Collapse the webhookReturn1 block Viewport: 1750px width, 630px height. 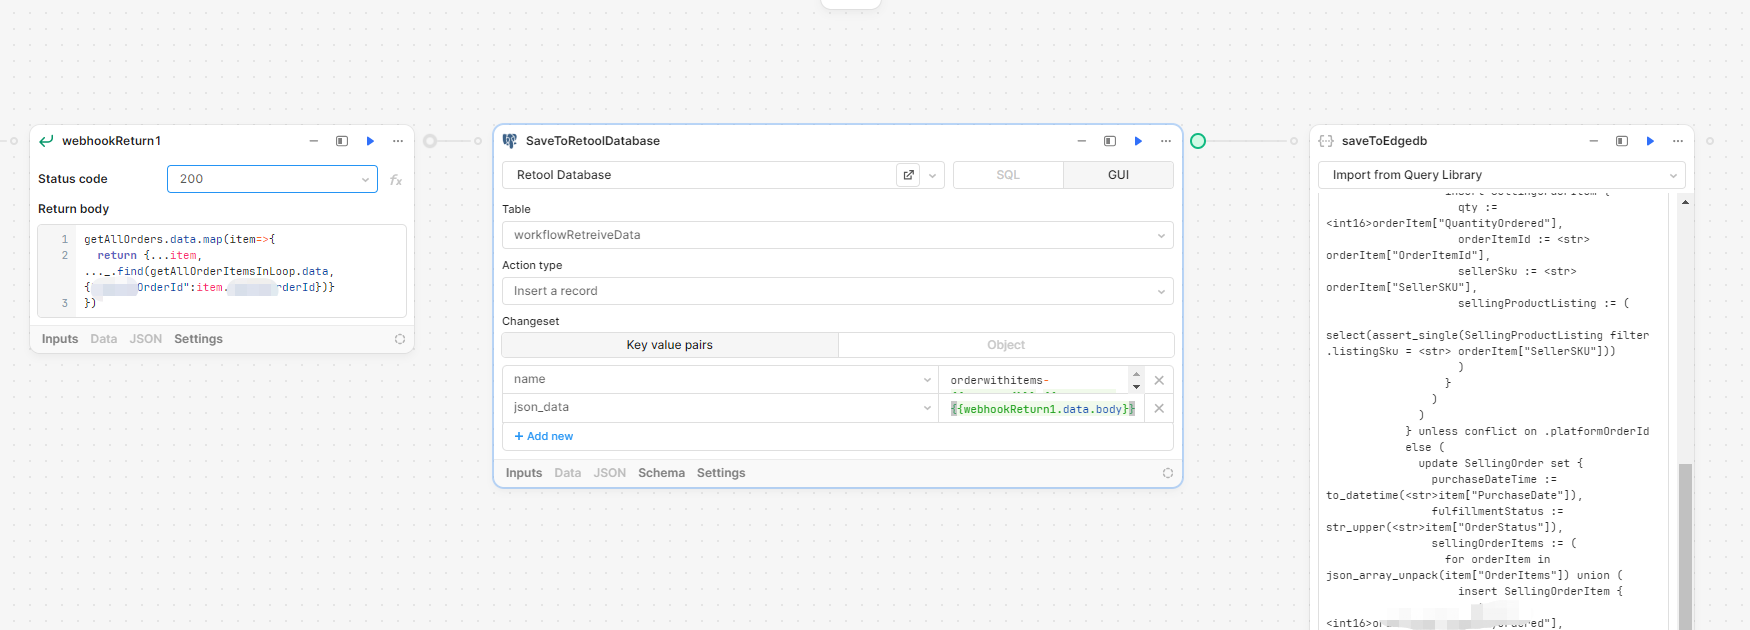coord(314,141)
